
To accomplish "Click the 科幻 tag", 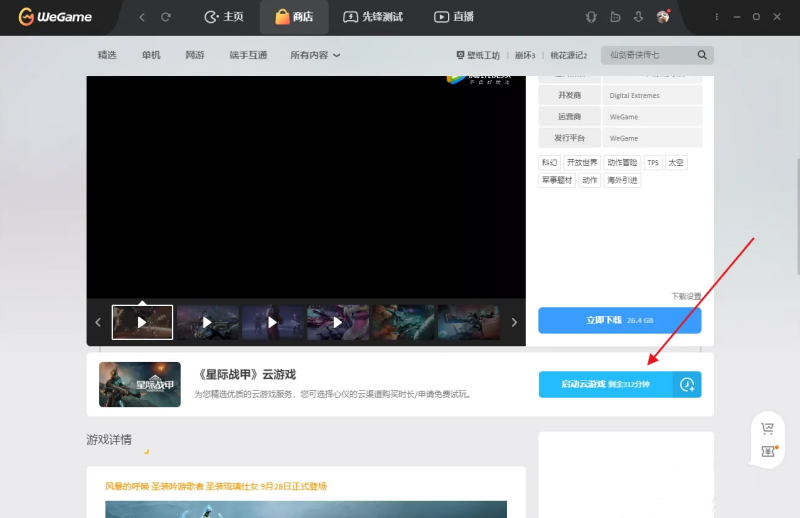I will pos(549,162).
